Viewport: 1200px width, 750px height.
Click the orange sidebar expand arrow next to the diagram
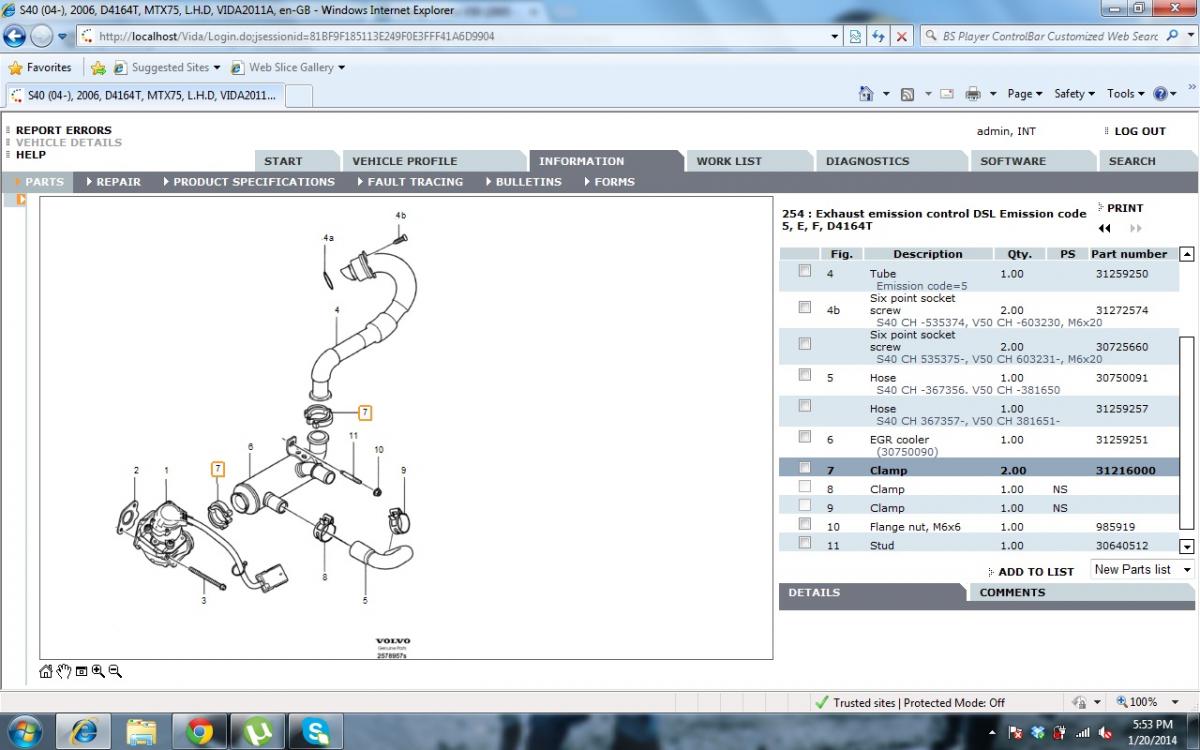point(21,200)
